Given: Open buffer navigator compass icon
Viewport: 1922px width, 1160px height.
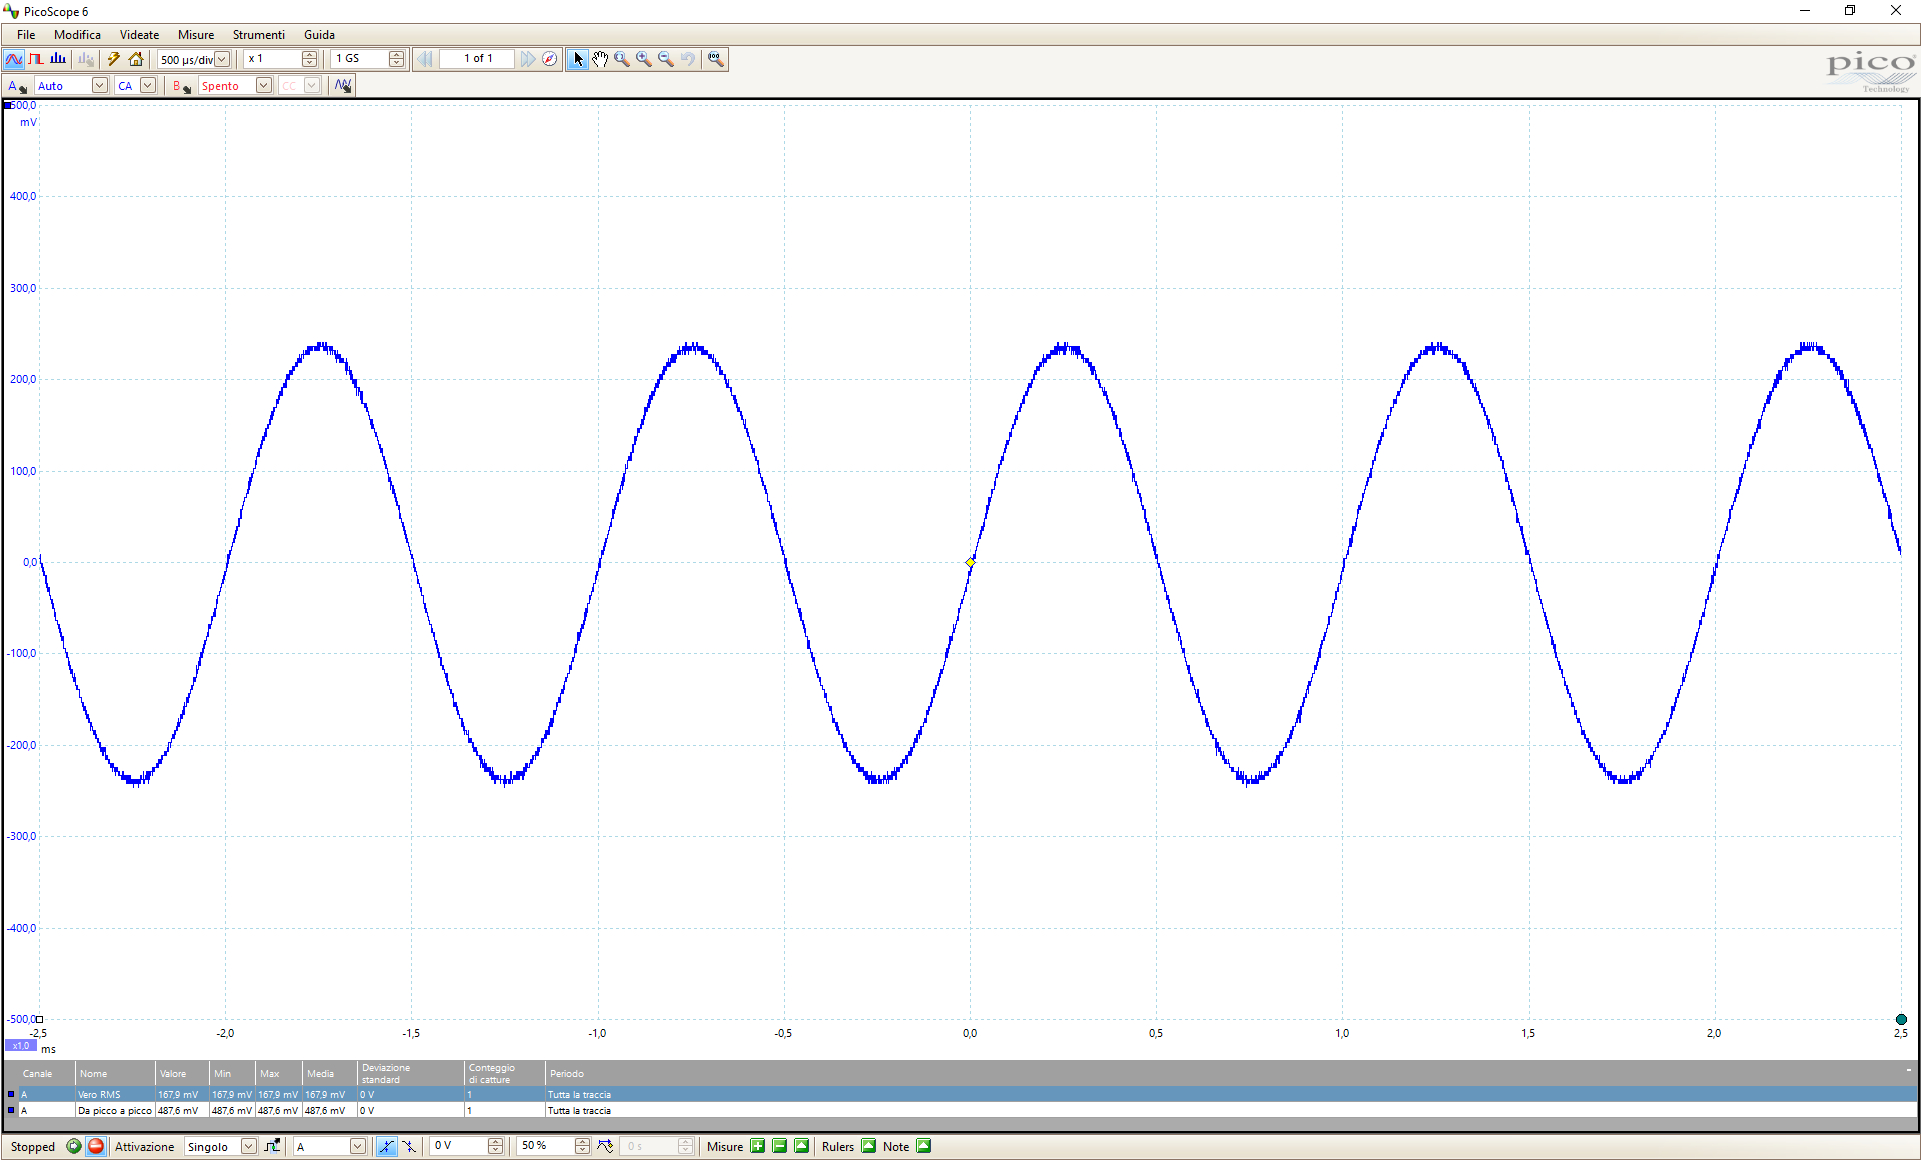Looking at the screenshot, I should pyautogui.click(x=549, y=59).
